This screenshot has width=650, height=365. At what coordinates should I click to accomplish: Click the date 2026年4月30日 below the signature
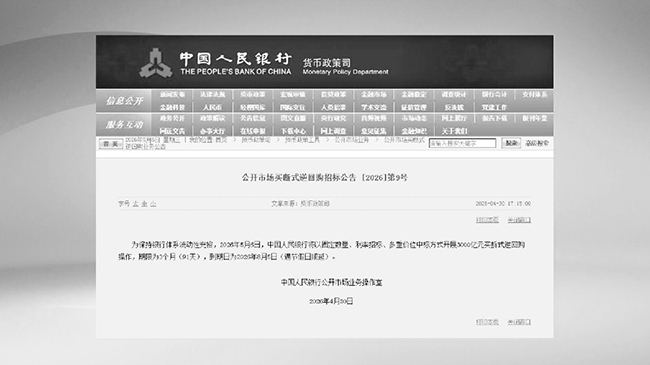331,301
